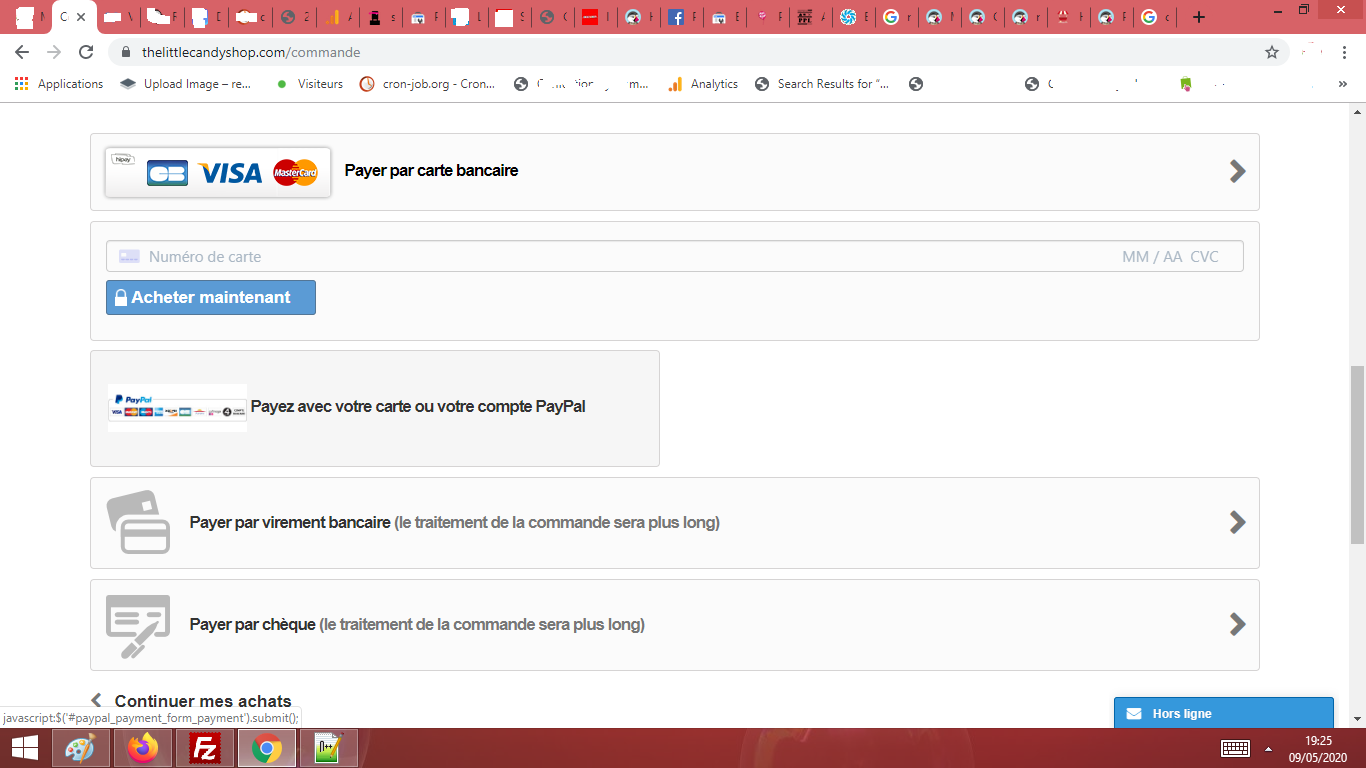Click the cheque and pen icon
This screenshot has width=1366, height=768.
[x=138, y=626]
